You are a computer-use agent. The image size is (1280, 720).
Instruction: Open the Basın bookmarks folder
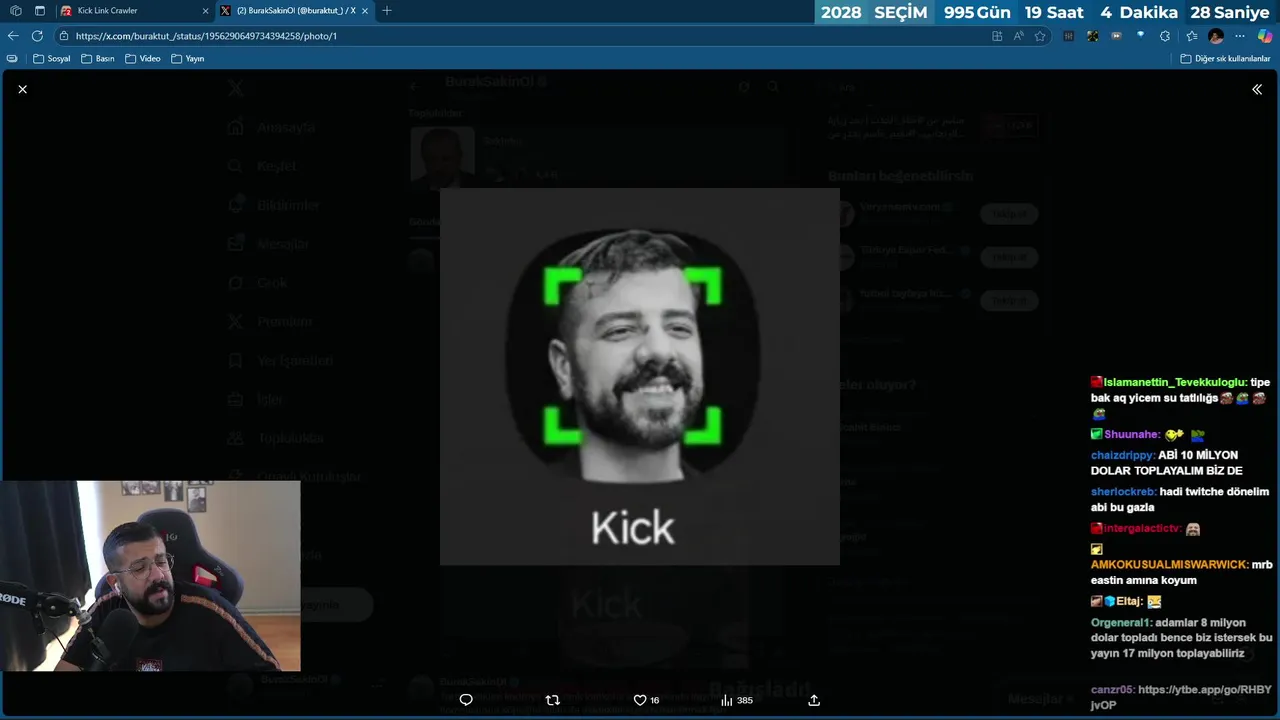click(98, 58)
